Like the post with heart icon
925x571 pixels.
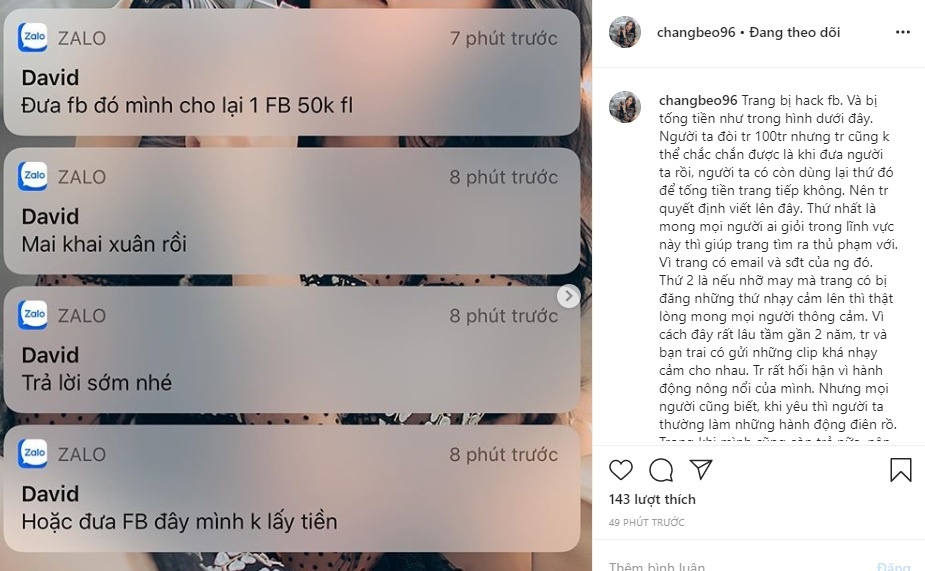(621, 470)
